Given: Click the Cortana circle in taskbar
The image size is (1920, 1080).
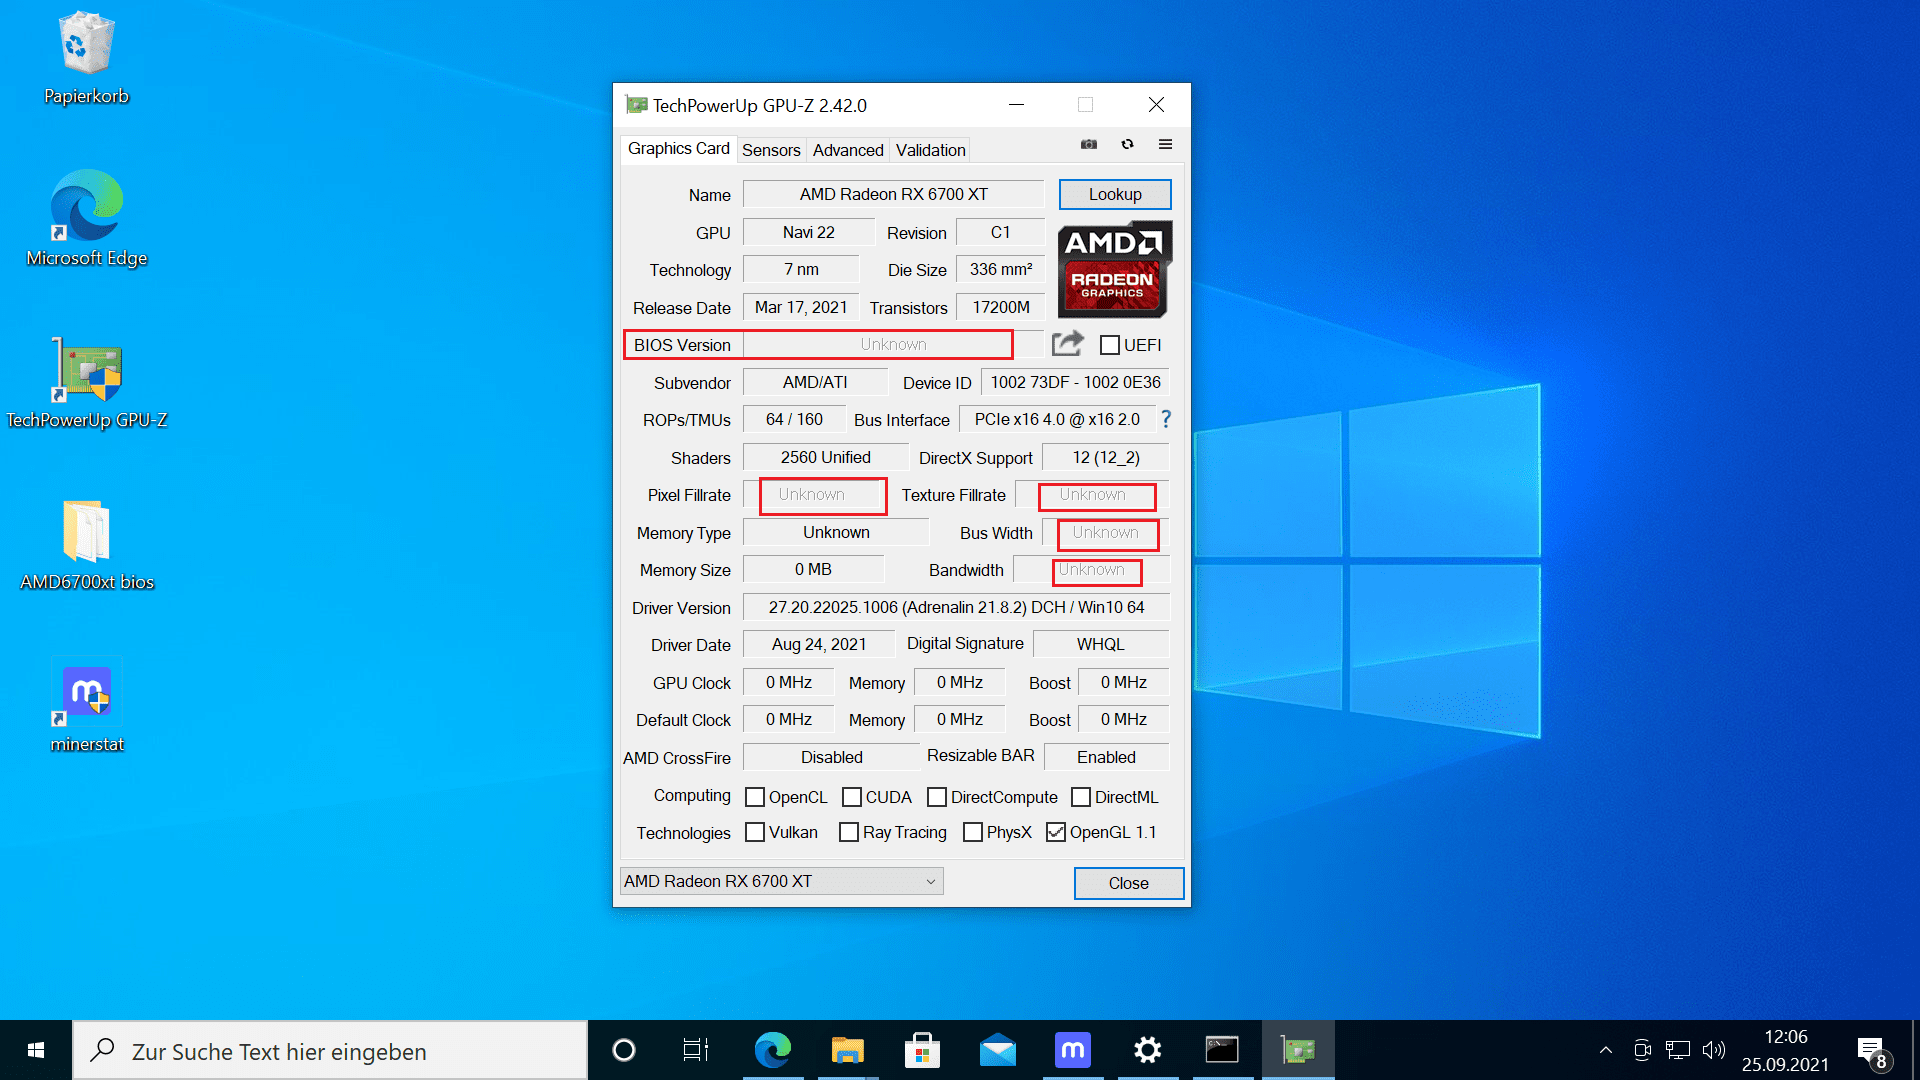Looking at the screenshot, I should click(624, 1050).
